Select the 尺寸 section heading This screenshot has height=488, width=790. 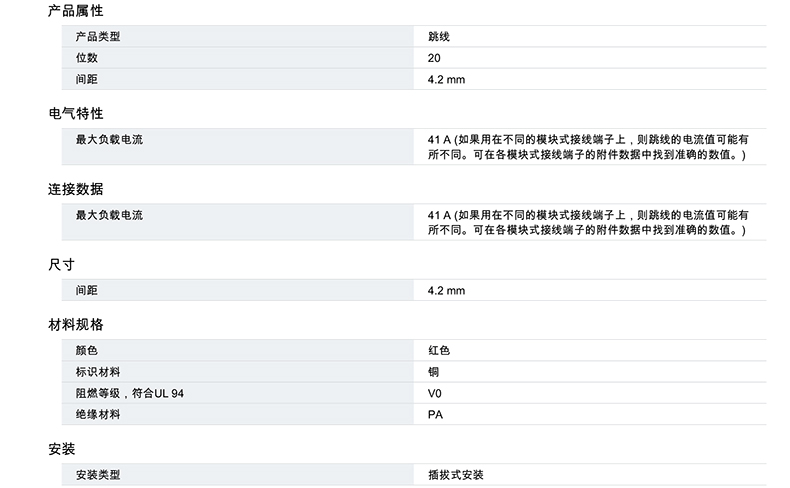(62, 264)
